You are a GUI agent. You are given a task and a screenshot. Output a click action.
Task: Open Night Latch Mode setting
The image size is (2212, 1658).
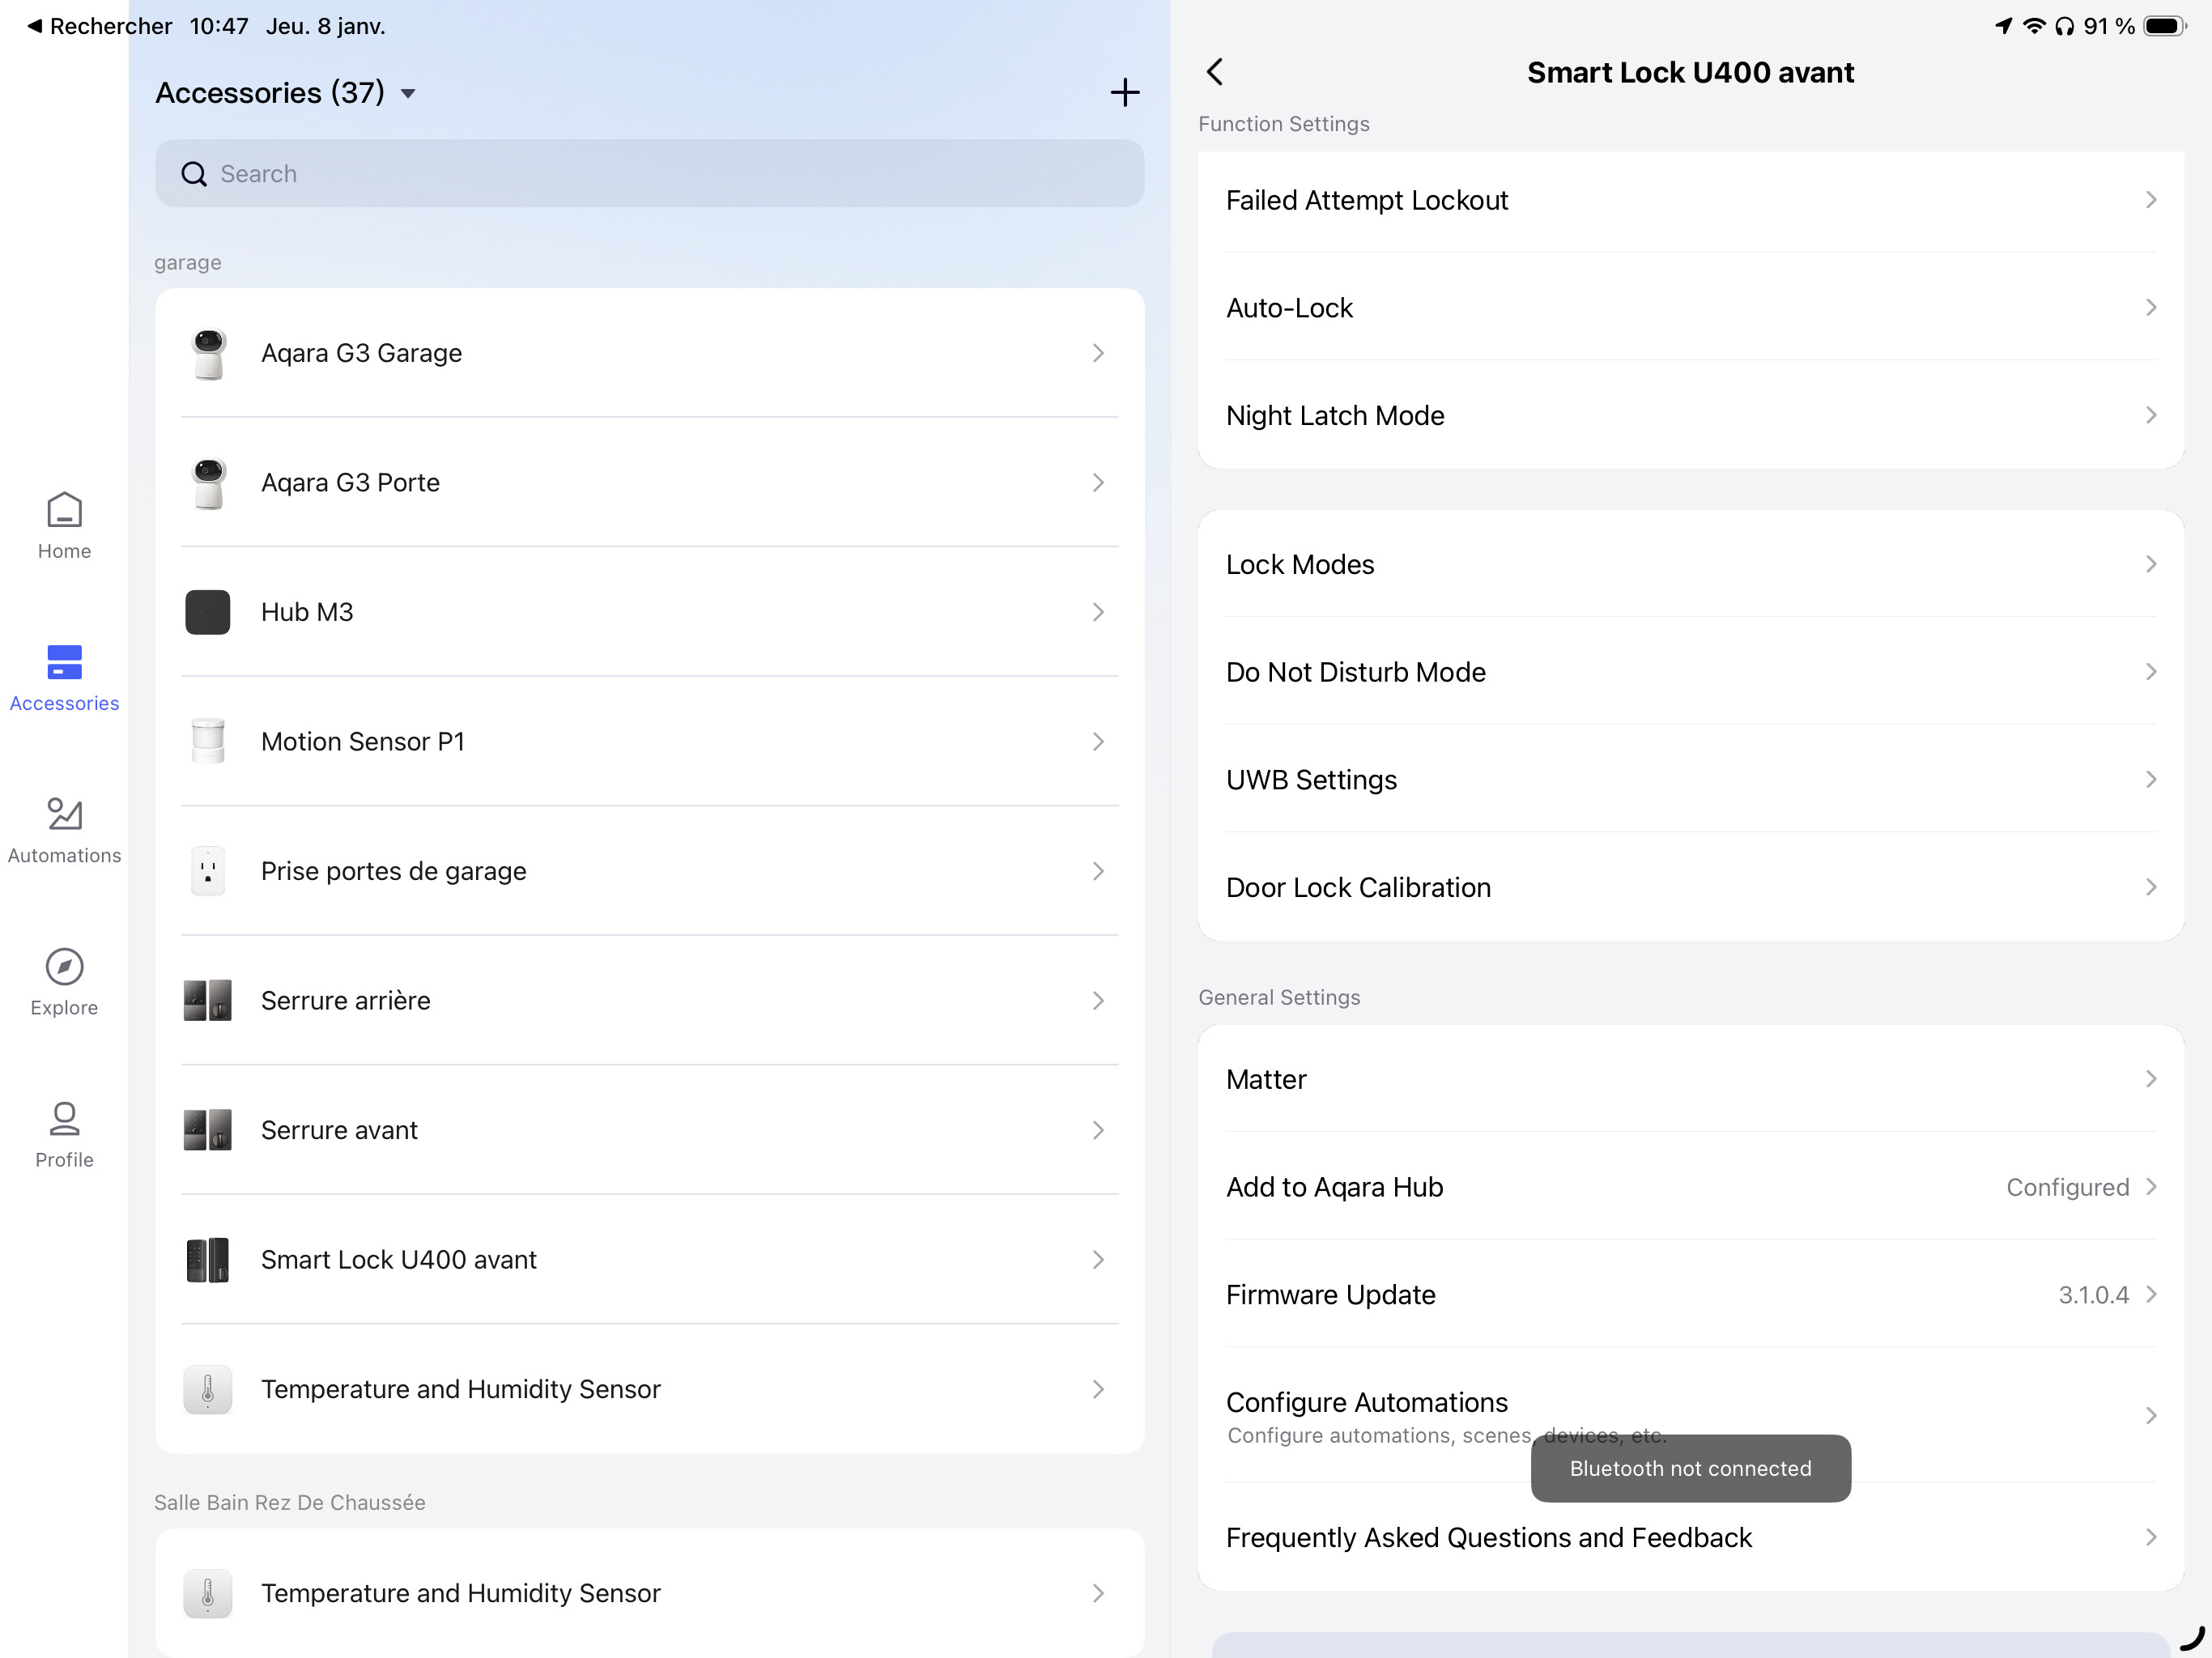(1690, 416)
